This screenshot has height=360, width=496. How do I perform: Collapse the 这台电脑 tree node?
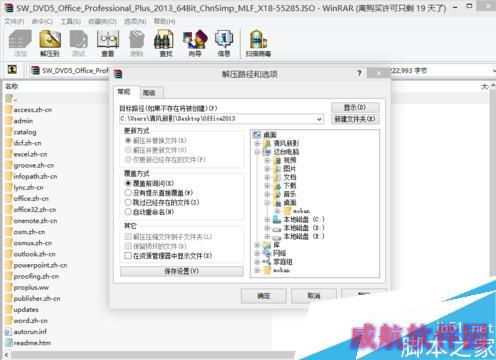pos(257,152)
